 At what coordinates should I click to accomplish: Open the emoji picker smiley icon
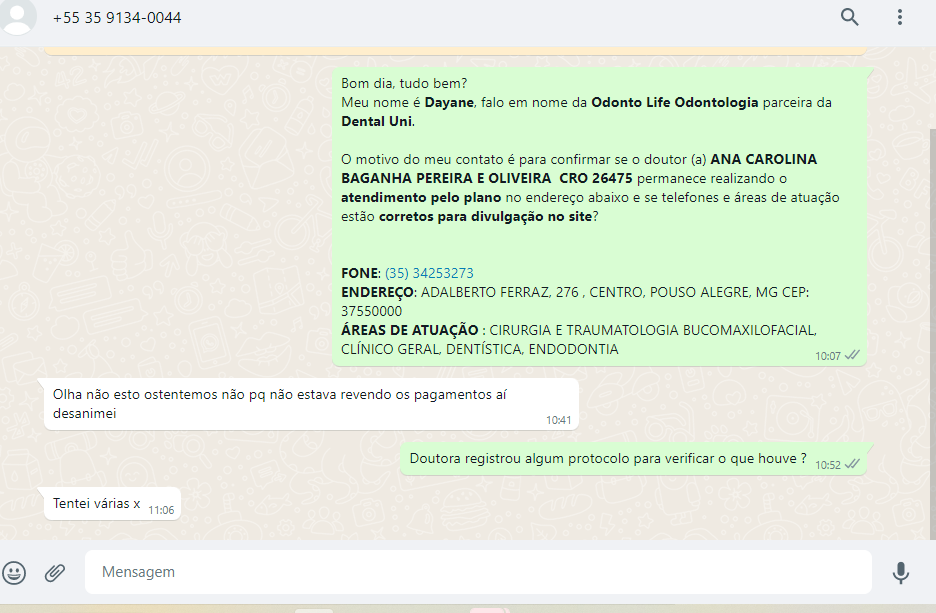click(14, 572)
